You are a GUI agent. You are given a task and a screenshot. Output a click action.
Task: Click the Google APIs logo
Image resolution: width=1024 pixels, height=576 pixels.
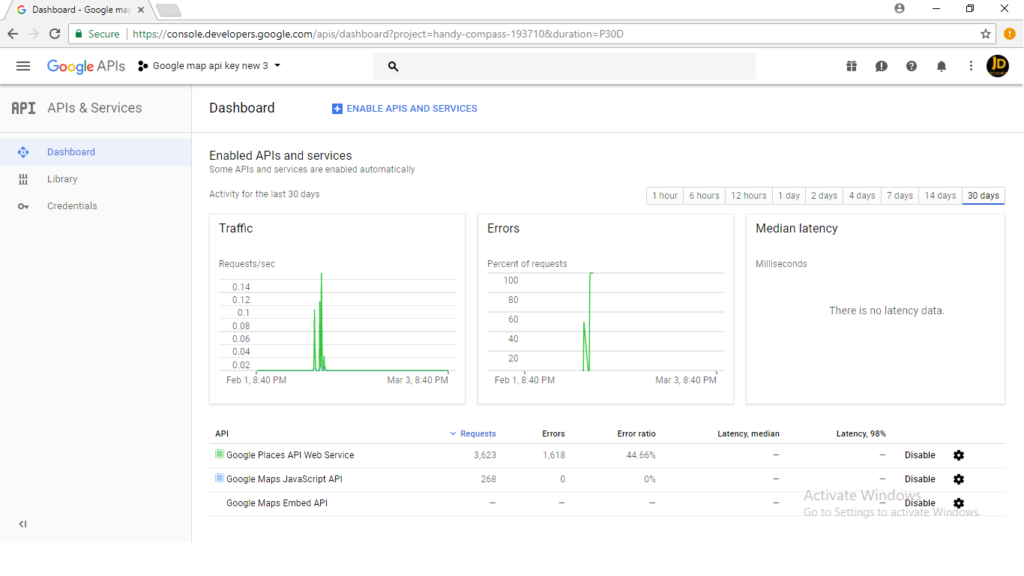point(86,66)
